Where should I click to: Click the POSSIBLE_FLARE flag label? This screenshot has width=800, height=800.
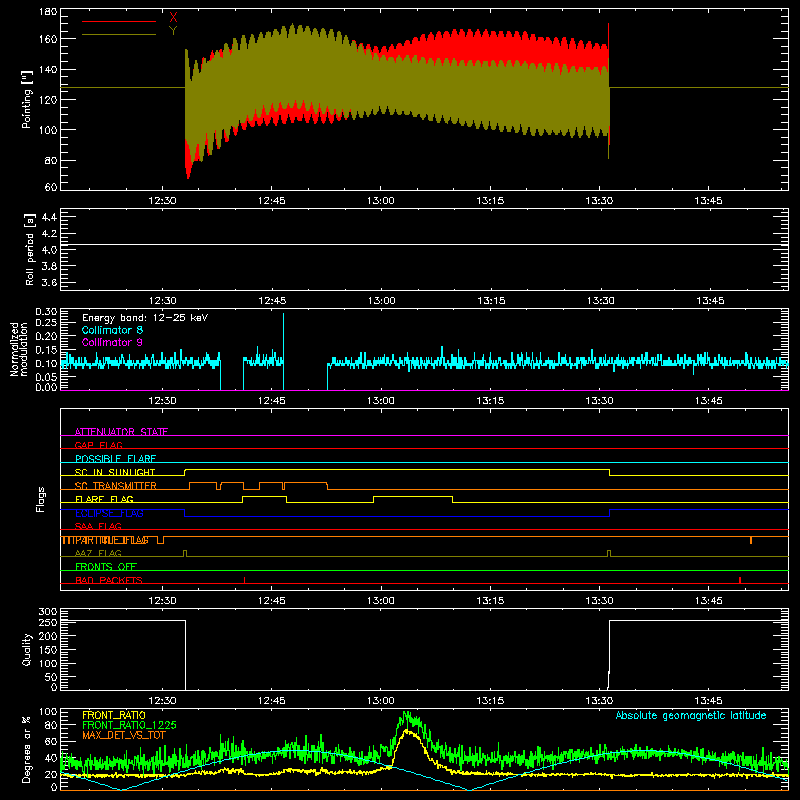pyautogui.click(x=115, y=459)
